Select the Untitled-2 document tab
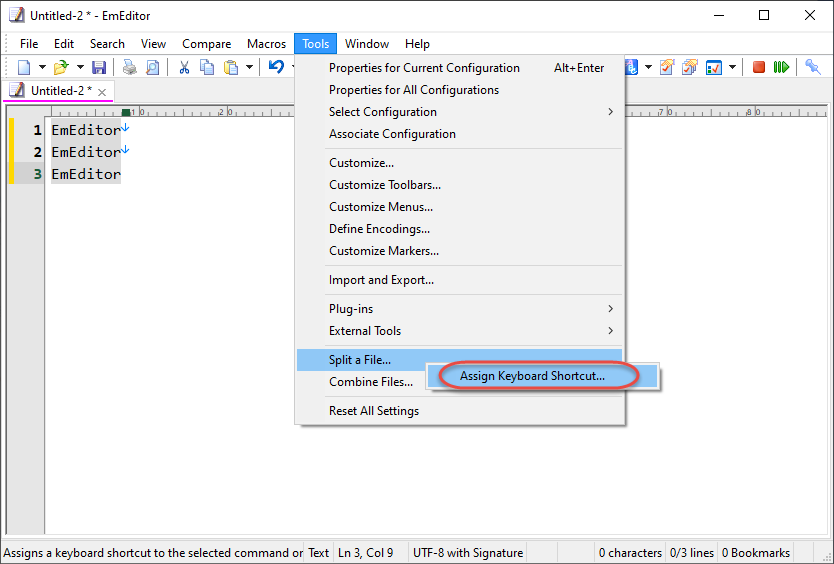The image size is (834, 564). coord(57,91)
